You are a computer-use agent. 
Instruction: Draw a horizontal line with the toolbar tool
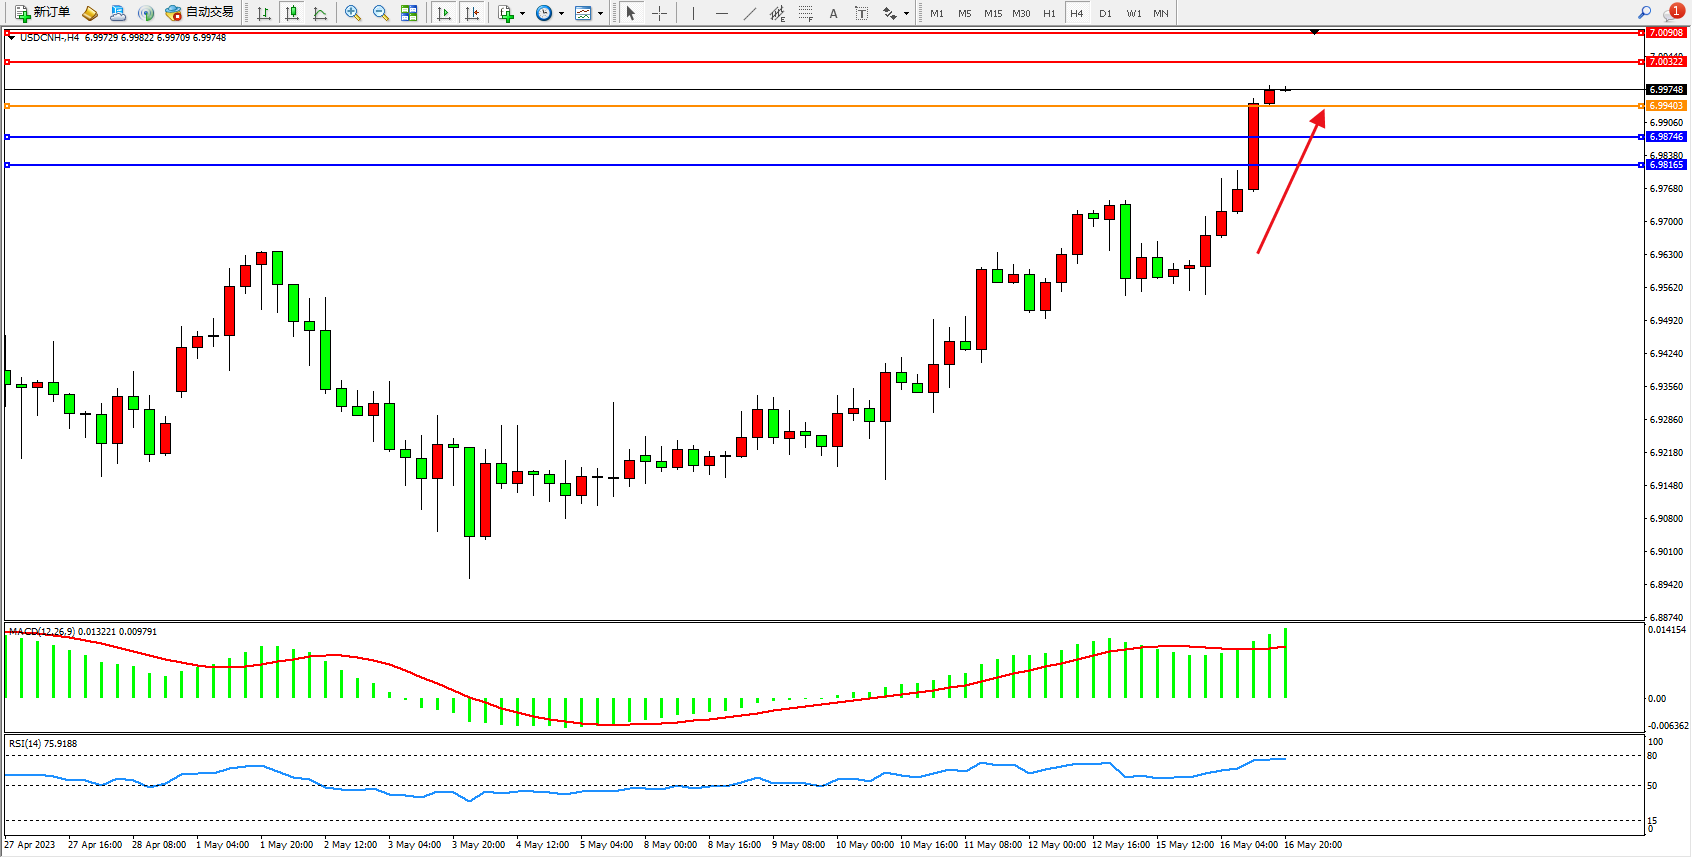pos(722,13)
